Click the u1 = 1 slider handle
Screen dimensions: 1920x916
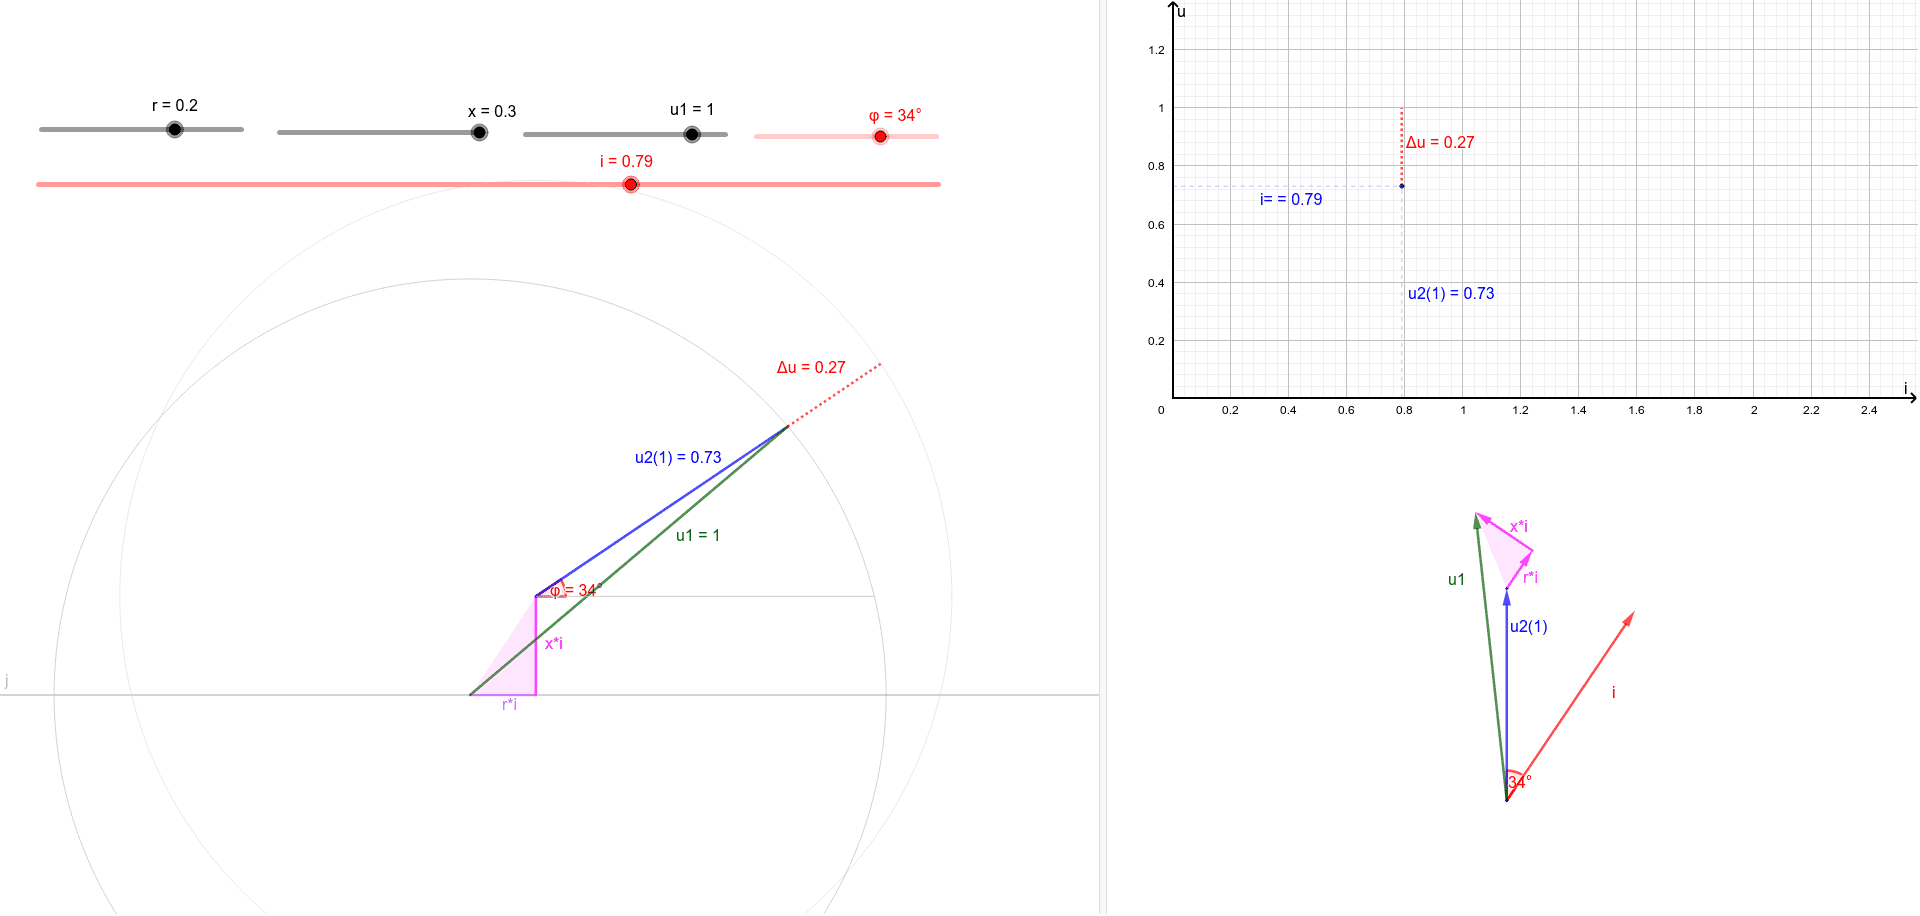click(x=692, y=134)
